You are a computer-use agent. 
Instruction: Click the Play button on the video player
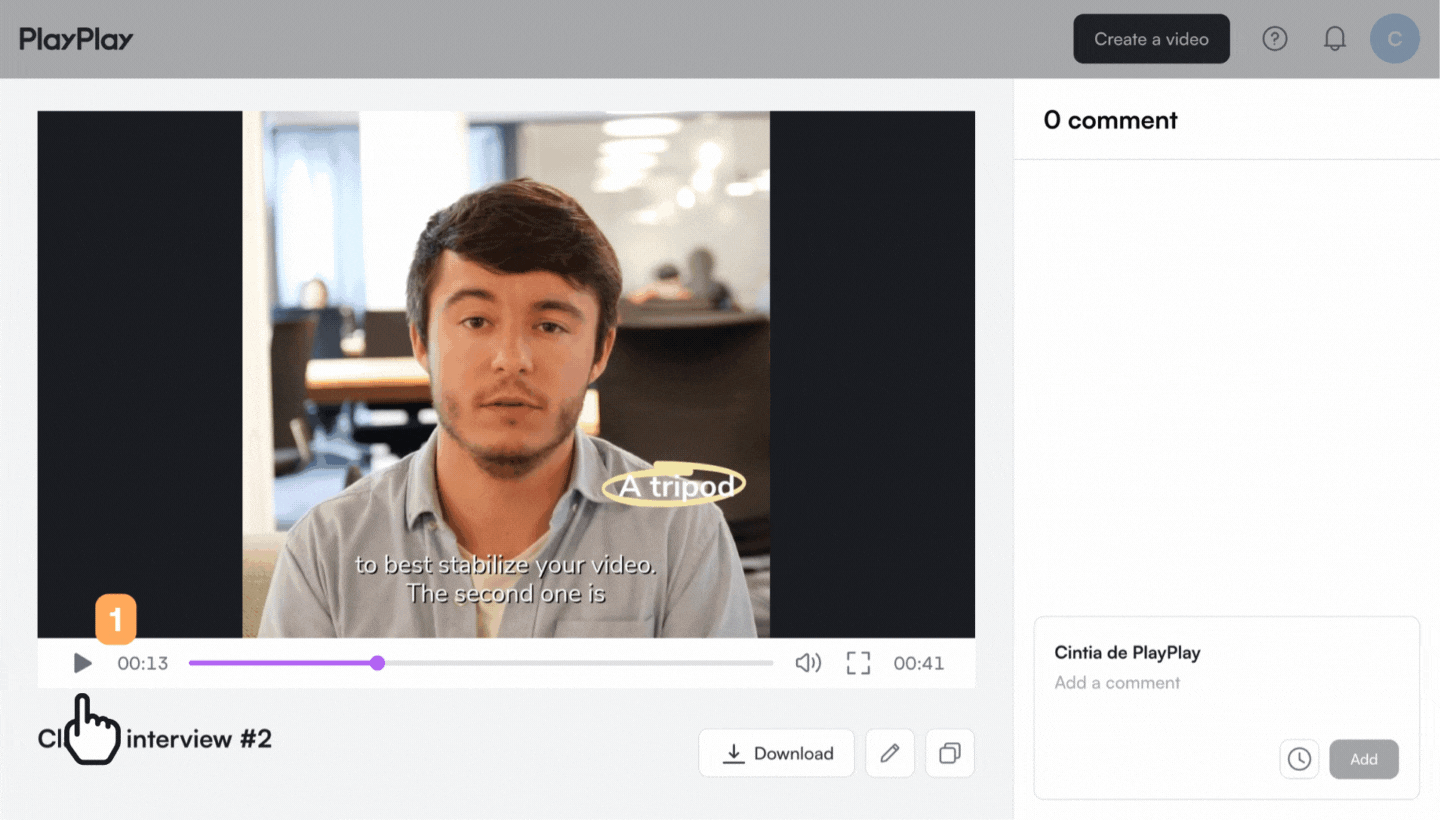[82, 663]
